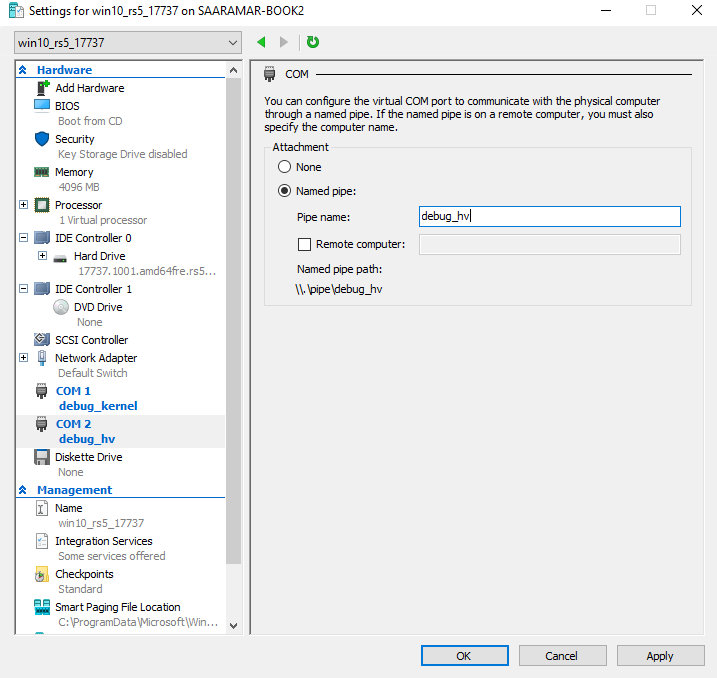Click the IDE Controller 1 icon
Screen dimensions: 717x678
click(42, 289)
